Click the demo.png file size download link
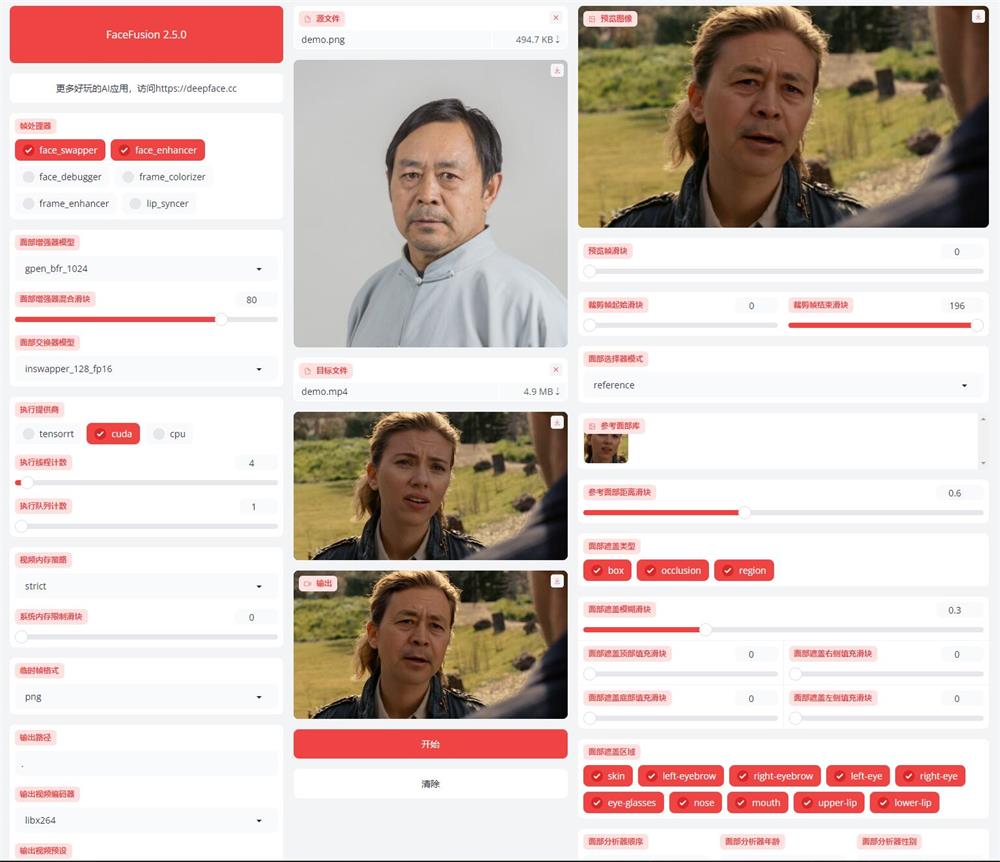The image size is (1000, 862). point(538,40)
